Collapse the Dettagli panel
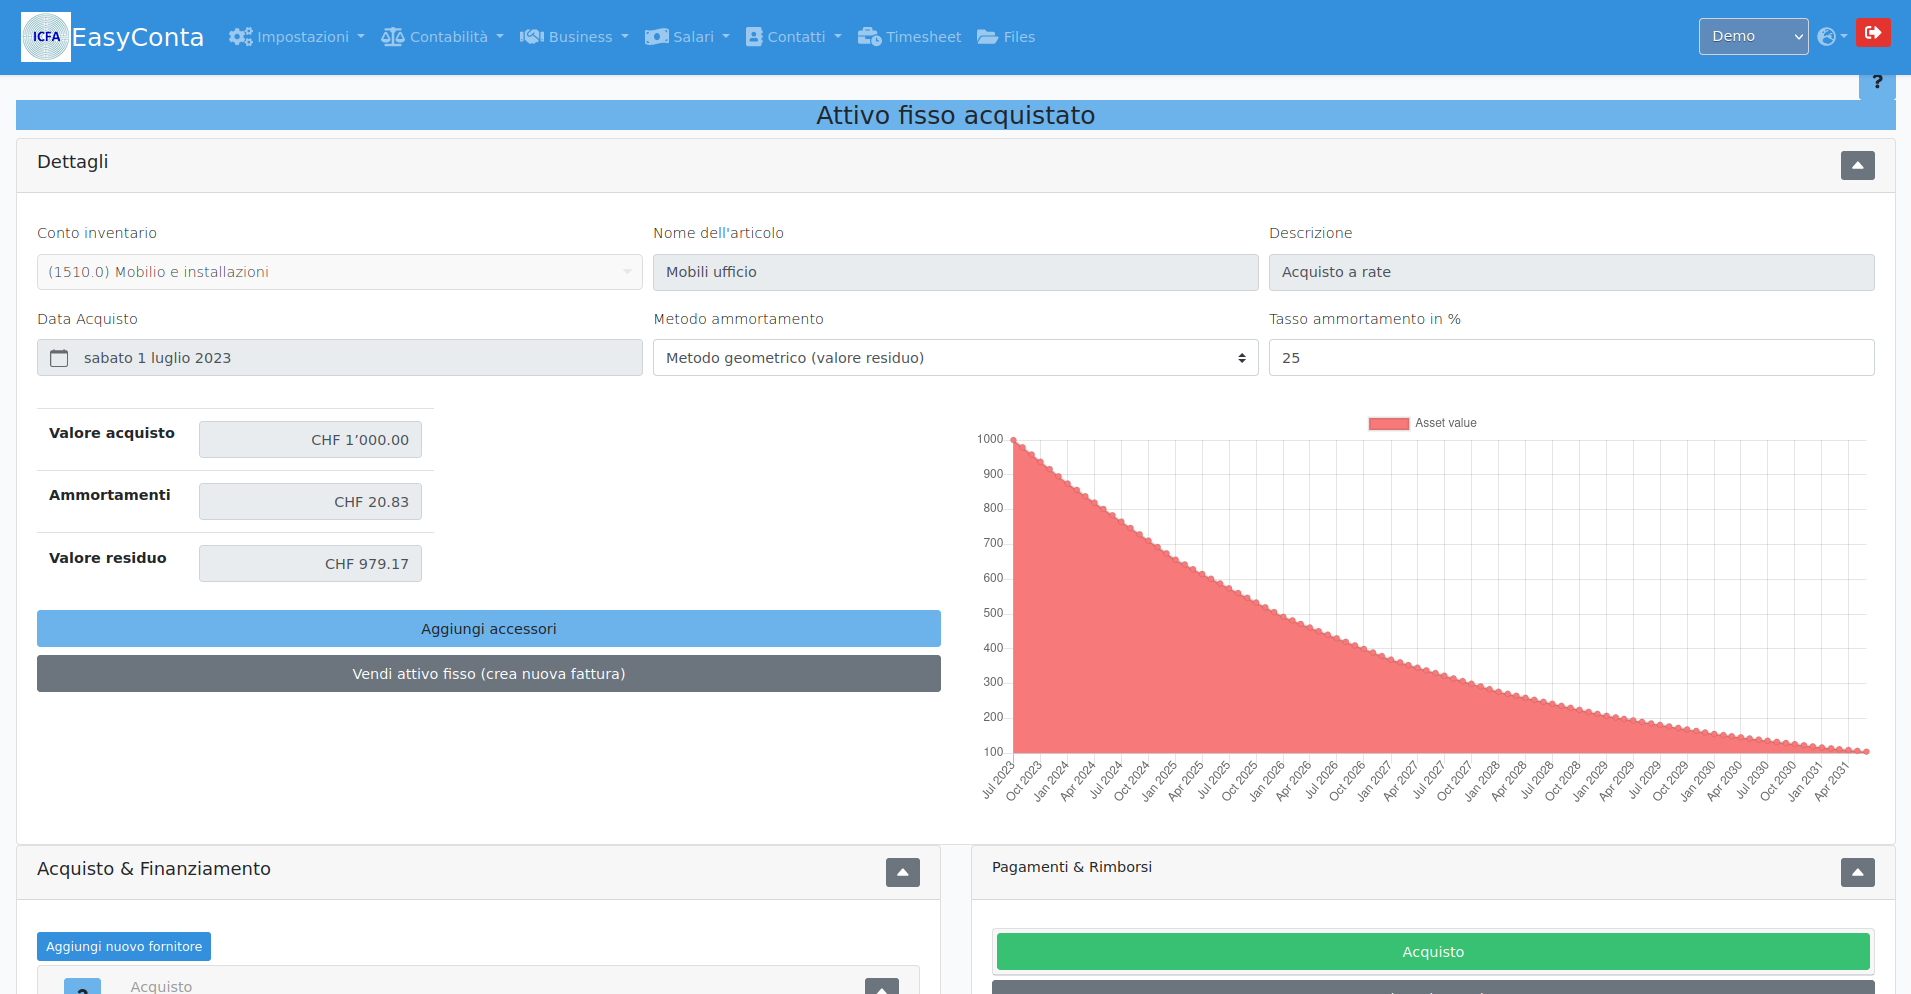The width and height of the screenshot is (1911, 994). click(x=1857, y=165)
